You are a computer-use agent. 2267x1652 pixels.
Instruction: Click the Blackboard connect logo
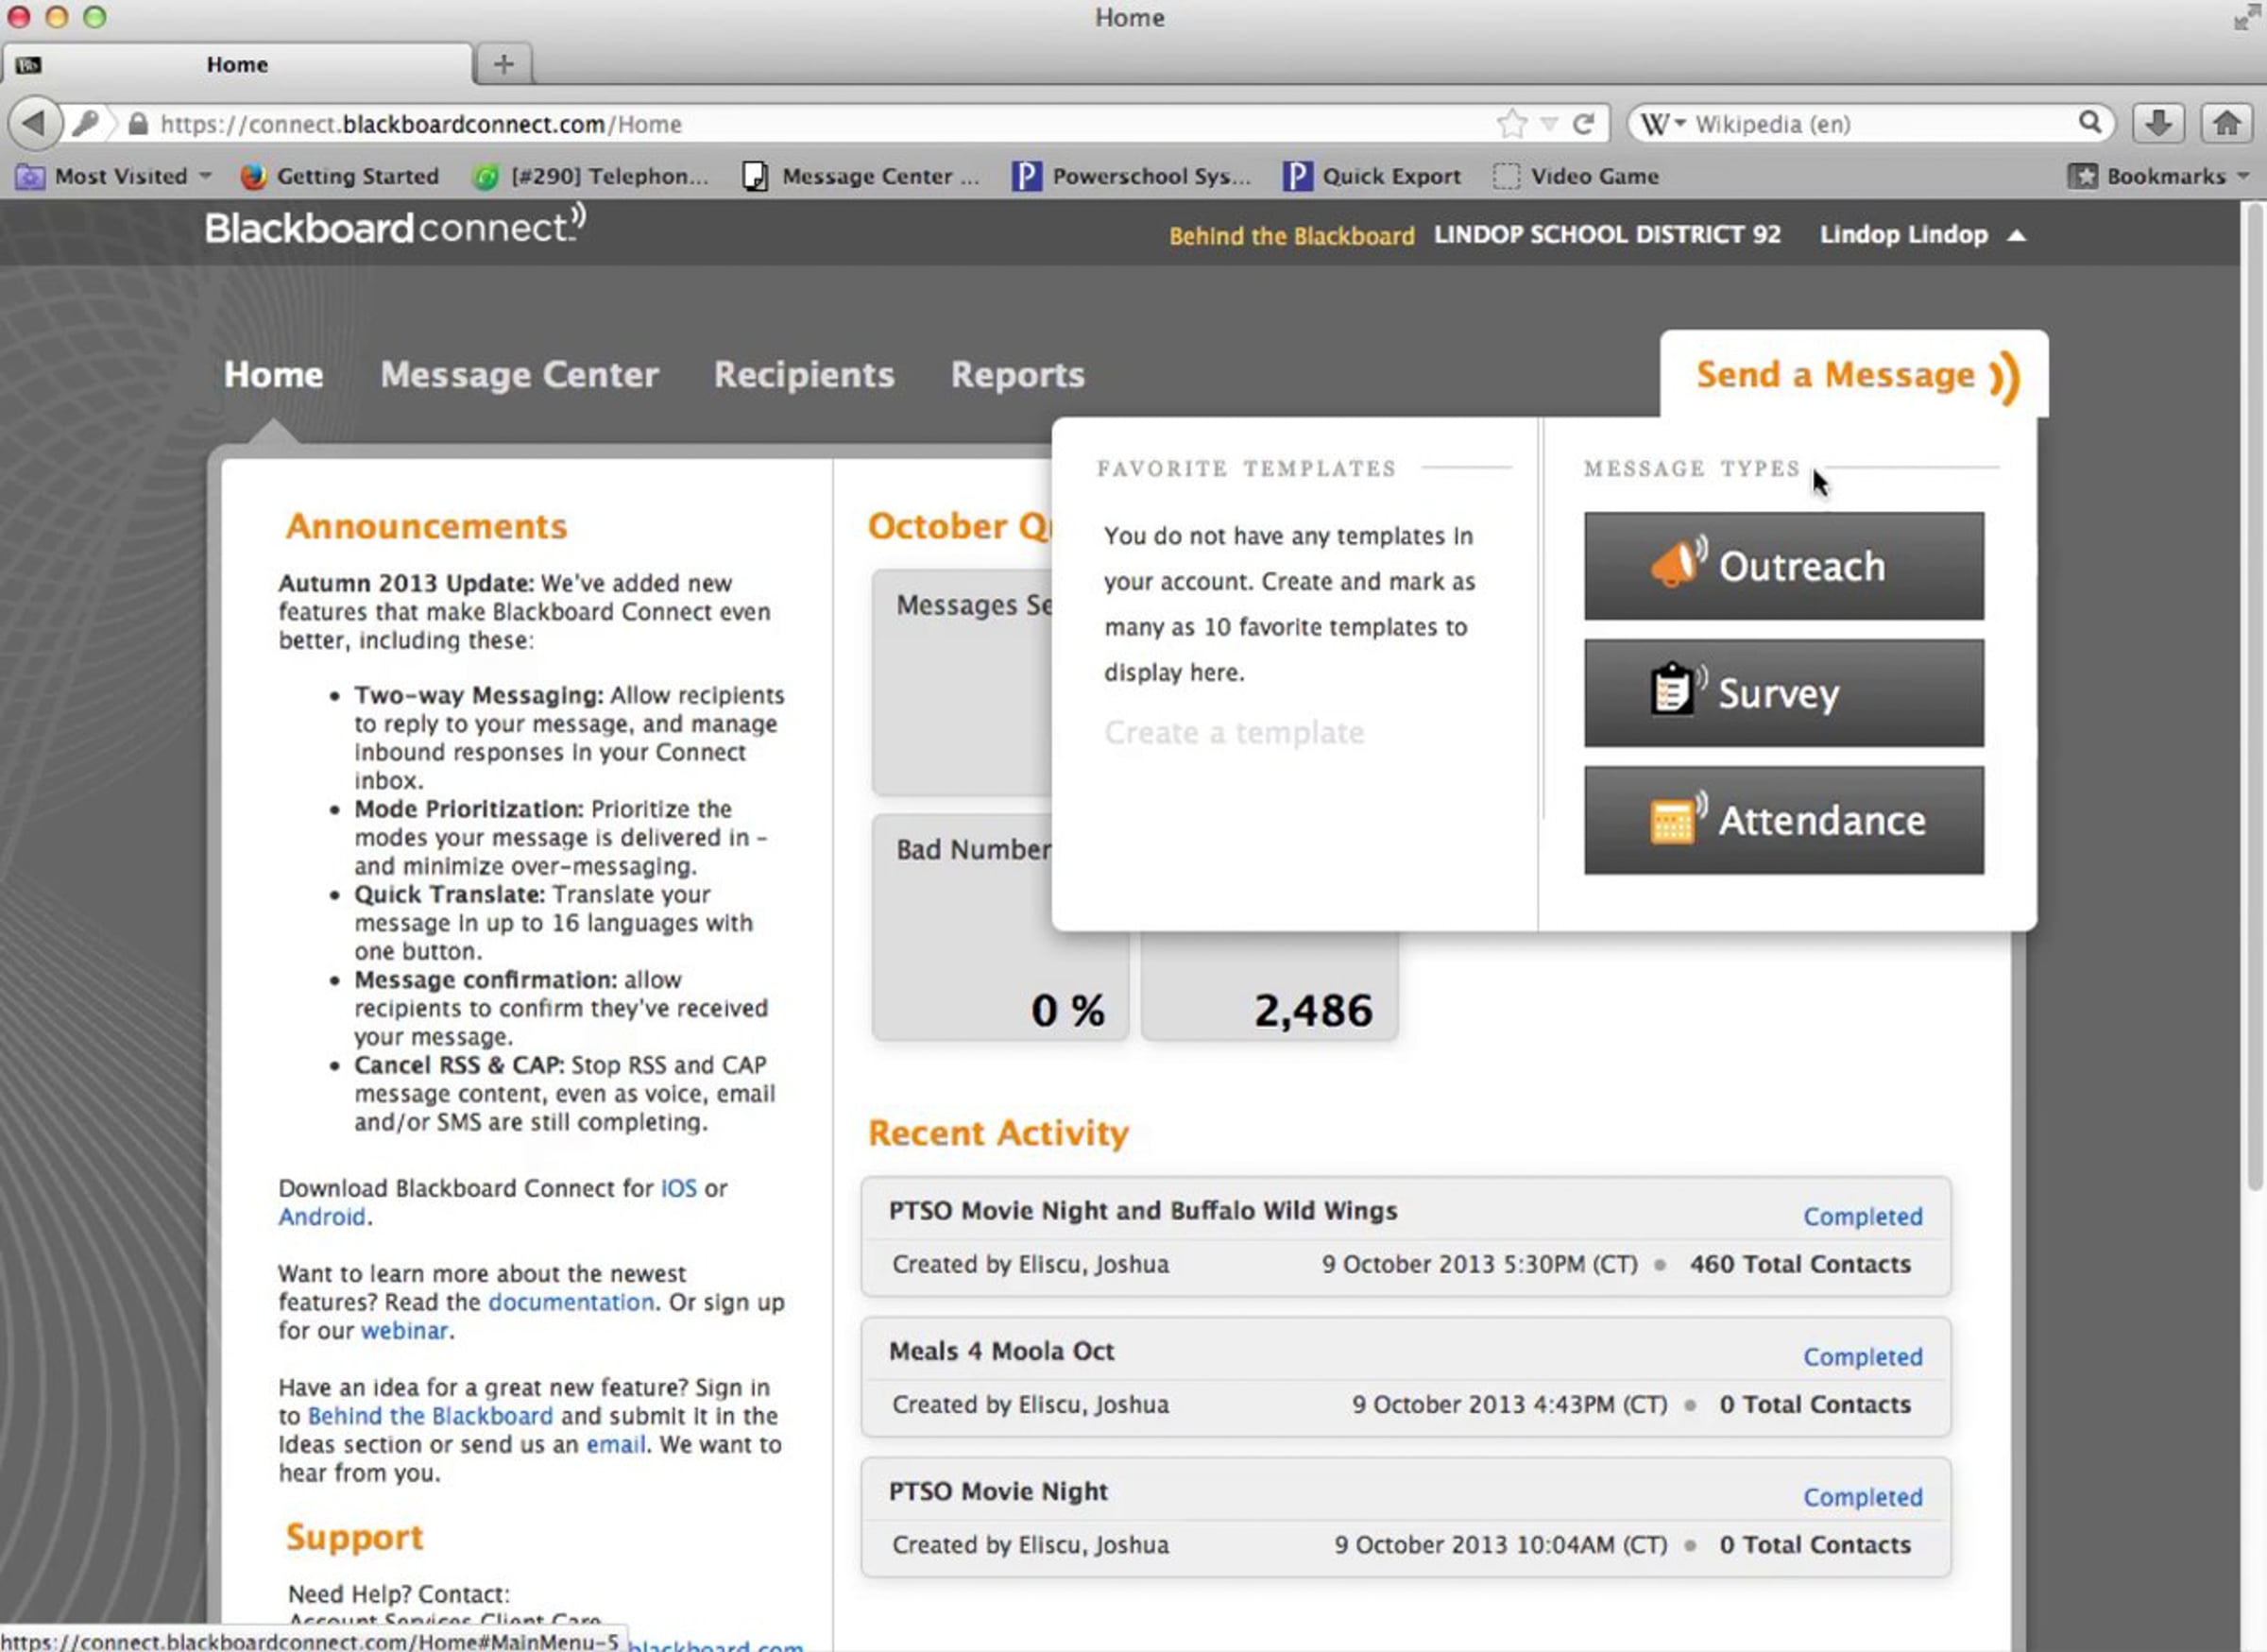[395, 228]
